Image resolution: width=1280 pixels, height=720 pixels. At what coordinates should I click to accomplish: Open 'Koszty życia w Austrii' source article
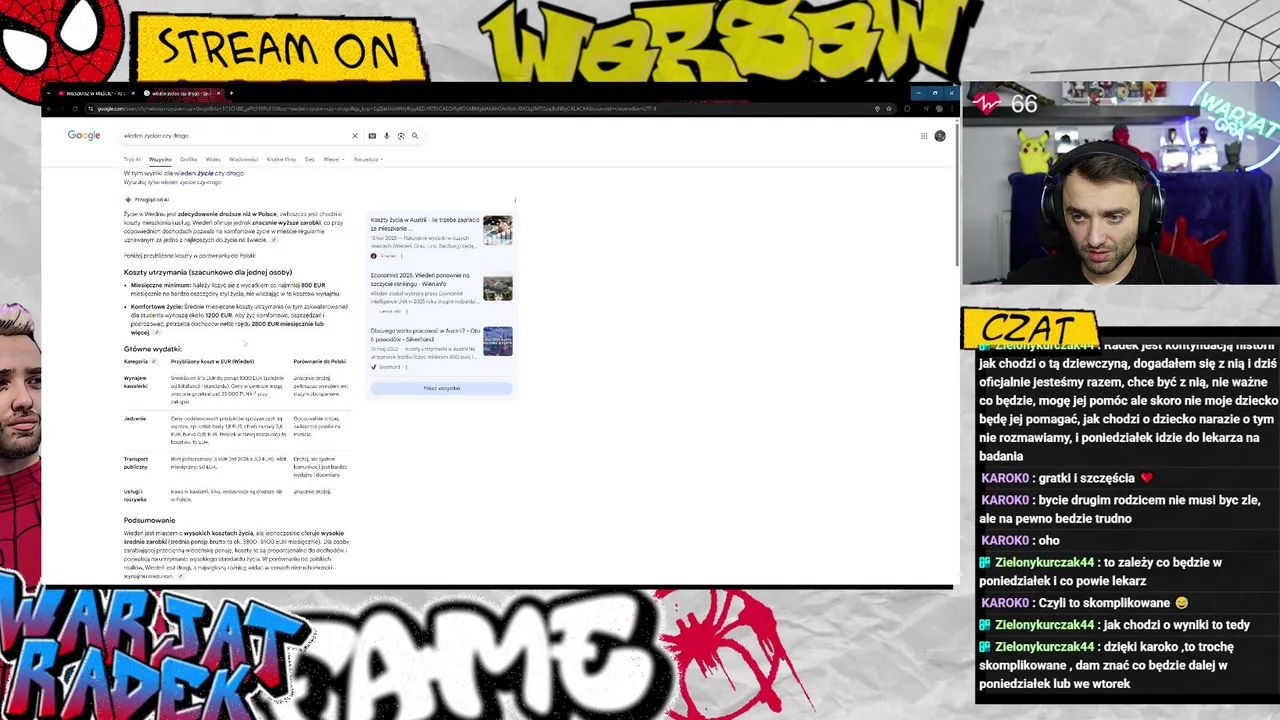425,224
